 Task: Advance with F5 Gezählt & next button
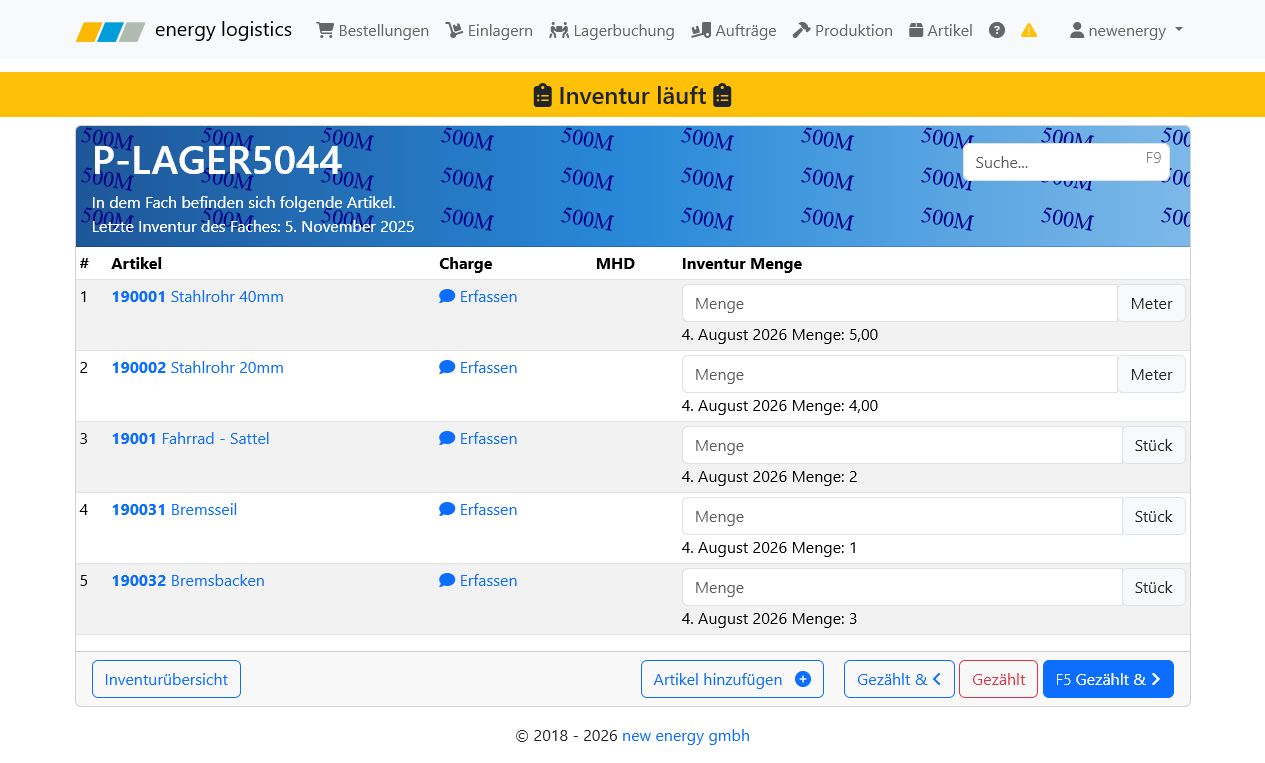[1108, 679]
